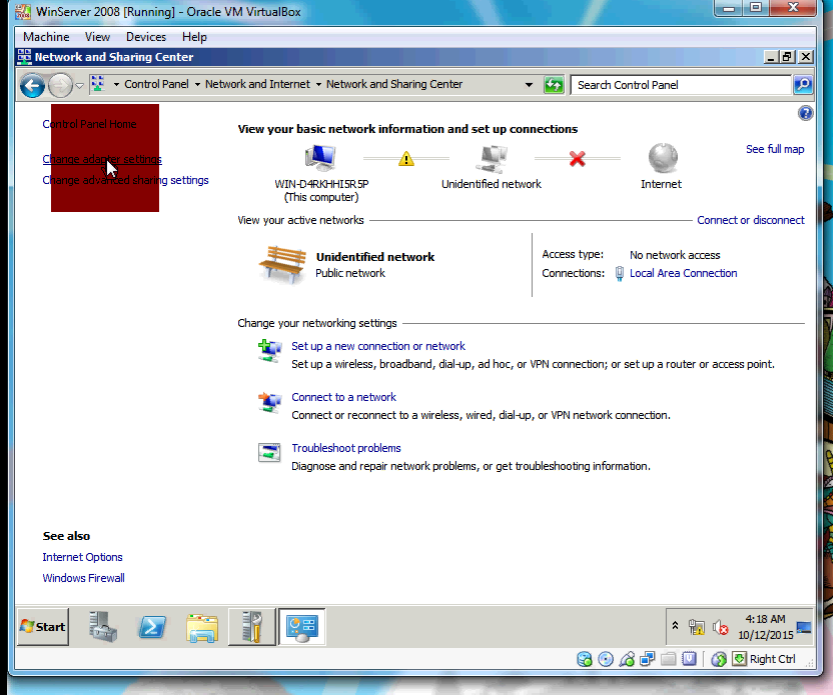
Task: Click the Control Panel icon in address bar
Action: (x=98, y=84)
